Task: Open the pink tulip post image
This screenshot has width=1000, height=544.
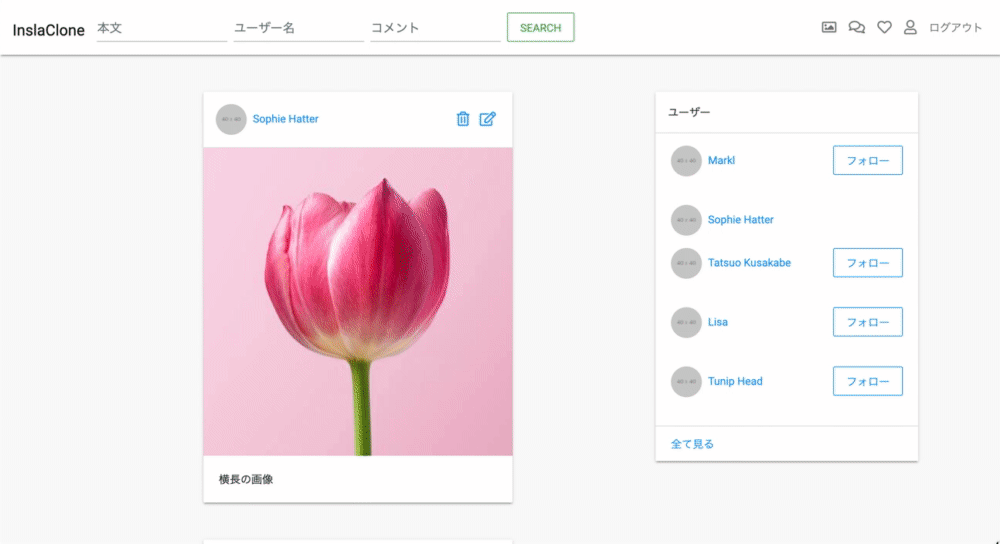Action: pyautogui.click(x=358, y=302)
